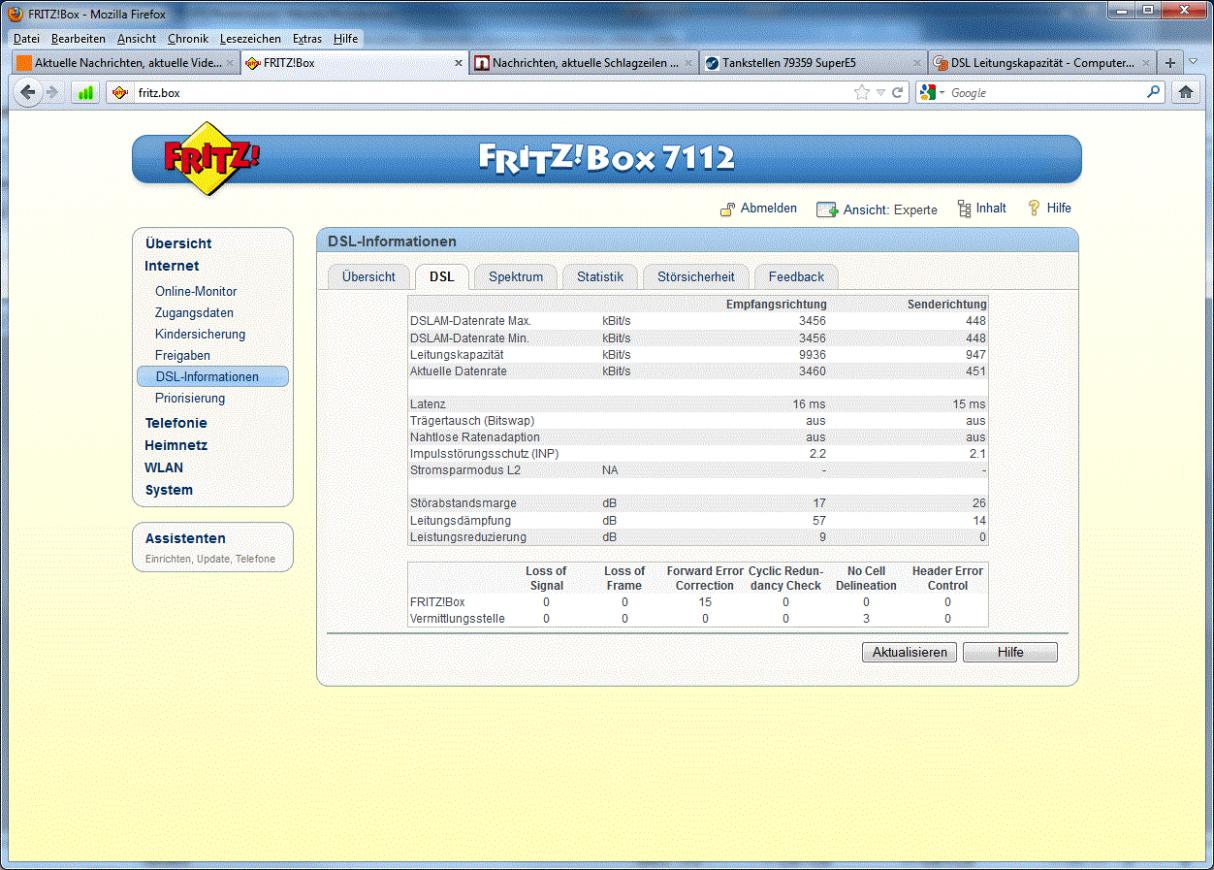
Task: Click Internet in the sidebar
Action: 172,266
